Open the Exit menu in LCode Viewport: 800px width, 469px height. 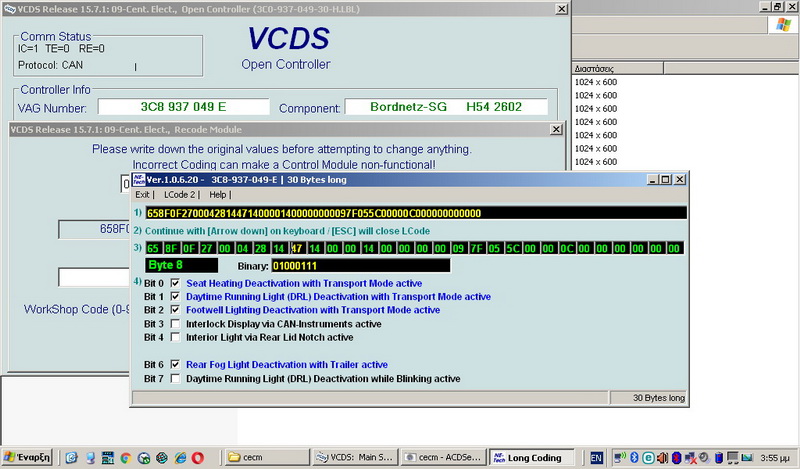click(142, 194)
